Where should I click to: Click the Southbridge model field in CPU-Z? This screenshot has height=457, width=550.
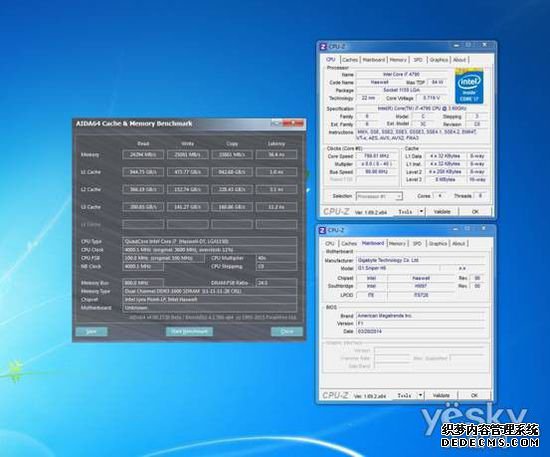point(421,286)
